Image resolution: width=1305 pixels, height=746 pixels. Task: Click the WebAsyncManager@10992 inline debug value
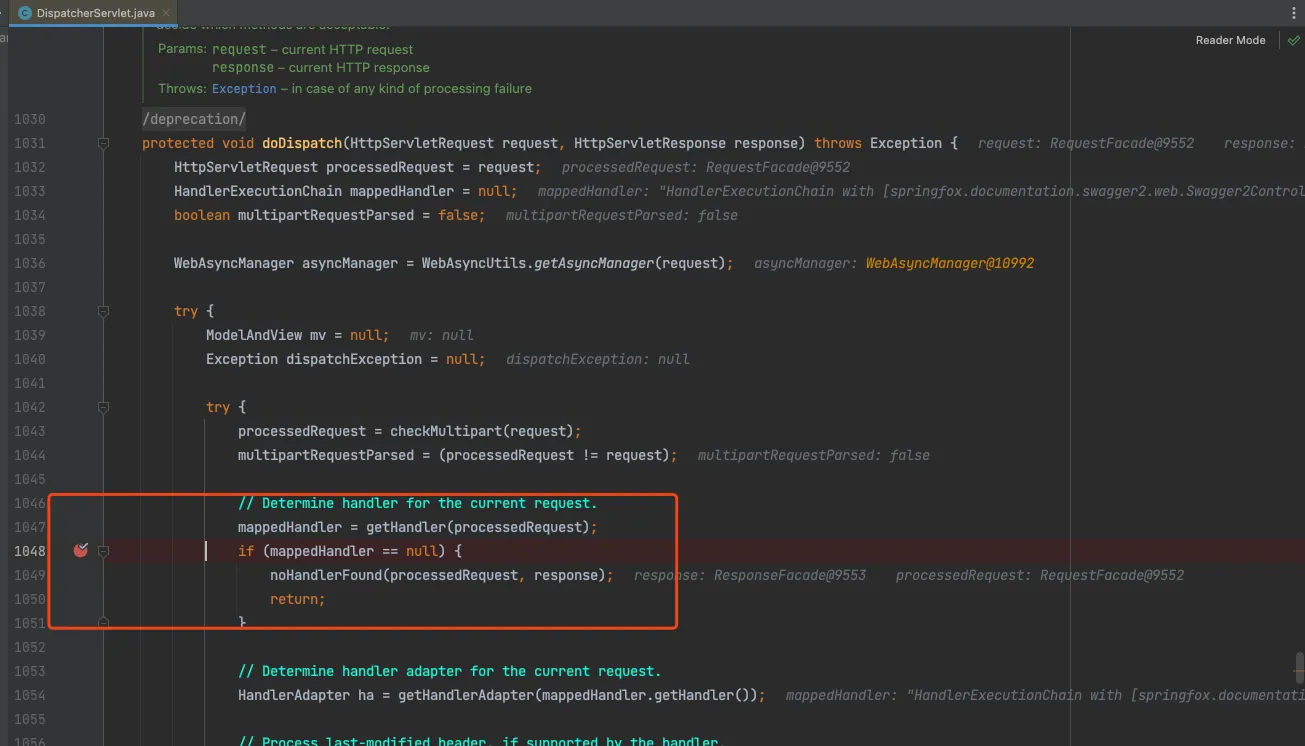coord(949,263)
